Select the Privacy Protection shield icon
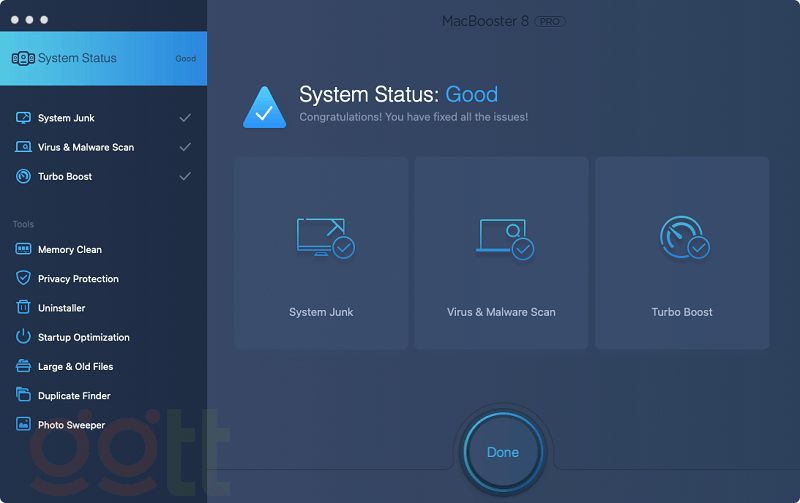Image resolution: width=800 pixels, height=503 pixels. tap(23, 278)
